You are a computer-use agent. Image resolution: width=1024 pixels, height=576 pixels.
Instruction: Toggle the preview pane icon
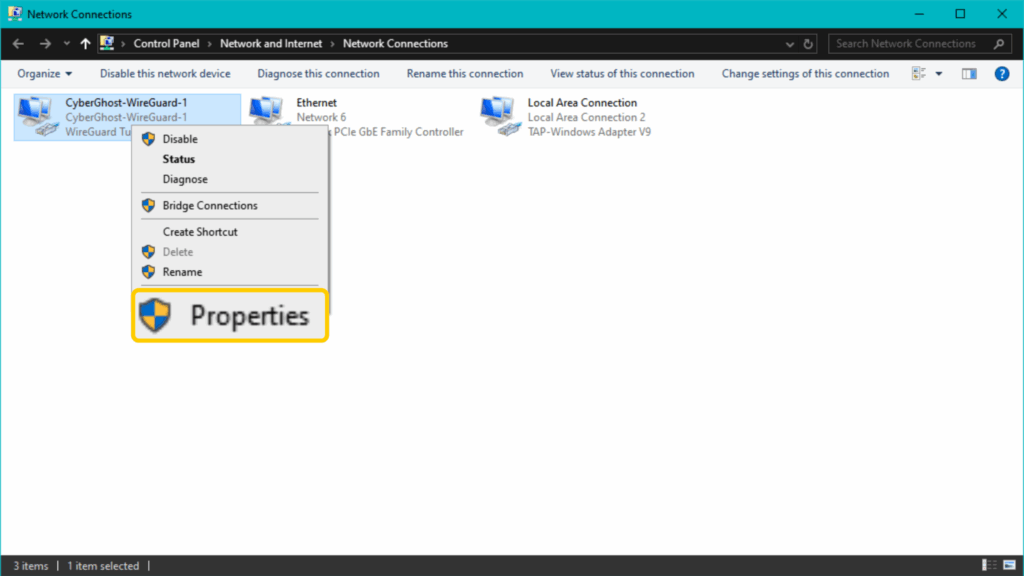(x=969, y=74)
